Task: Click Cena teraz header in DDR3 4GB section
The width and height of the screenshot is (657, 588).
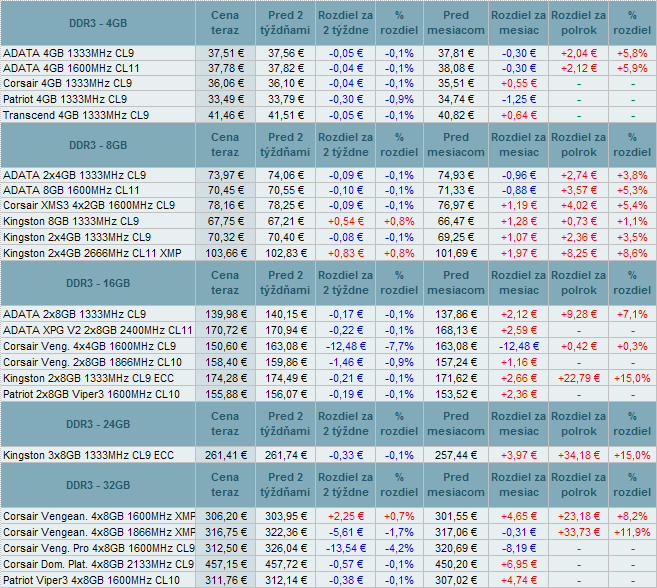Action: pyautogui.click(x=225, y=23)
